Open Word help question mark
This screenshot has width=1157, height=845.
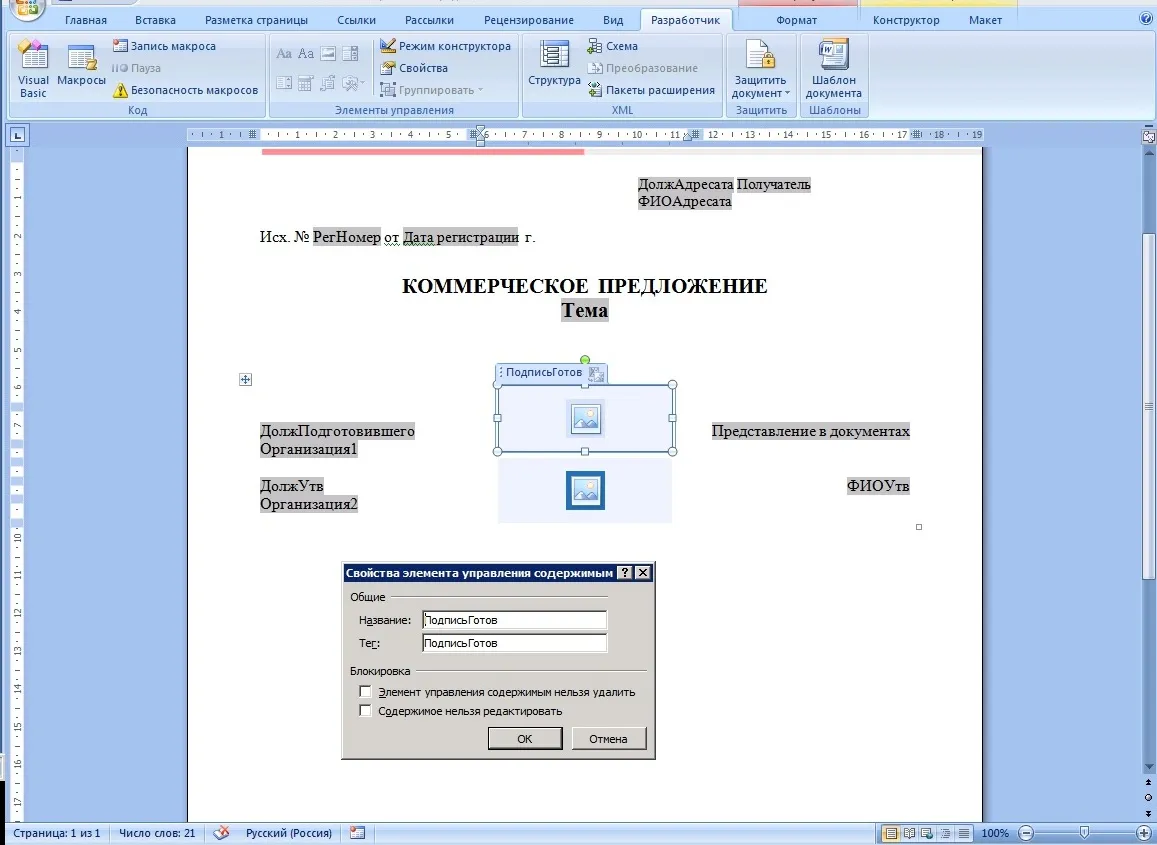pyautogui.click(x=1146, y=19)
